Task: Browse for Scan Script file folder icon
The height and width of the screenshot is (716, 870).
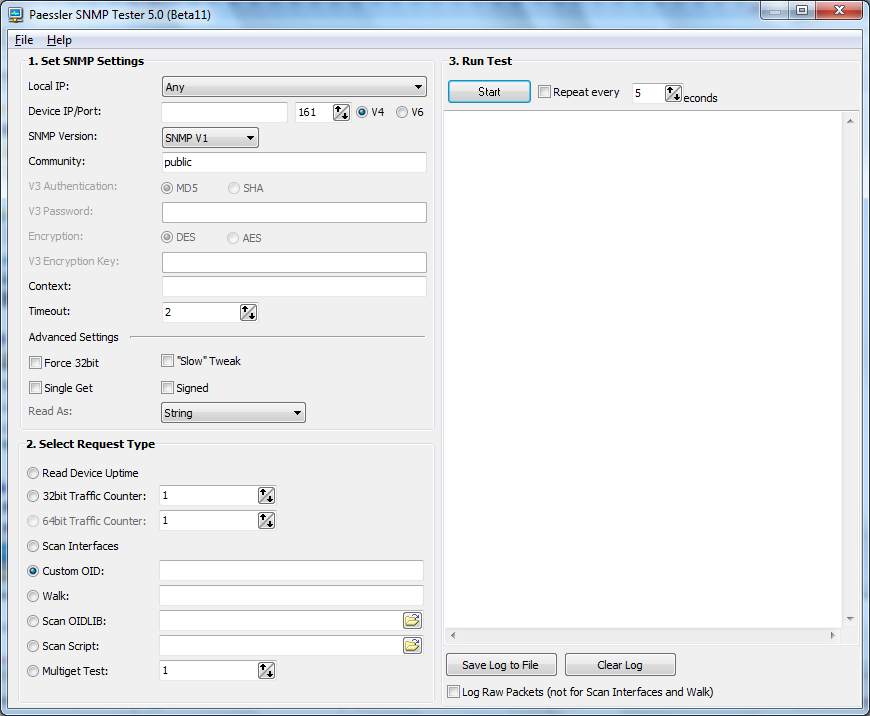Action: coord(412,645)
